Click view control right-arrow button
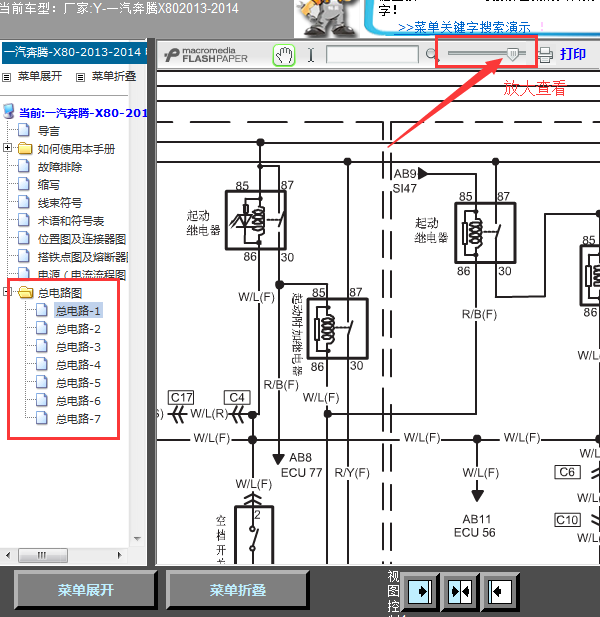This screenshot has width=600, height=617. tap(421, 591)
